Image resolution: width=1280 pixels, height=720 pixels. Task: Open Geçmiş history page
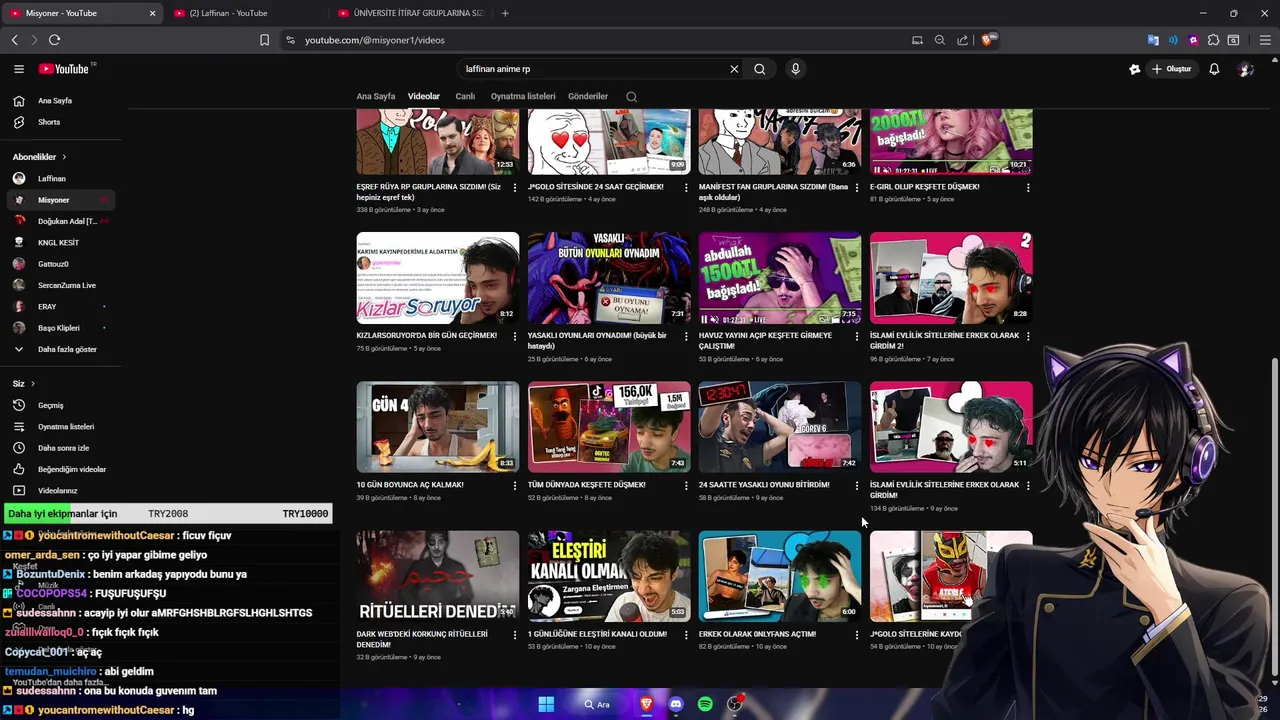pyautogui.click(x=62, y=405)
